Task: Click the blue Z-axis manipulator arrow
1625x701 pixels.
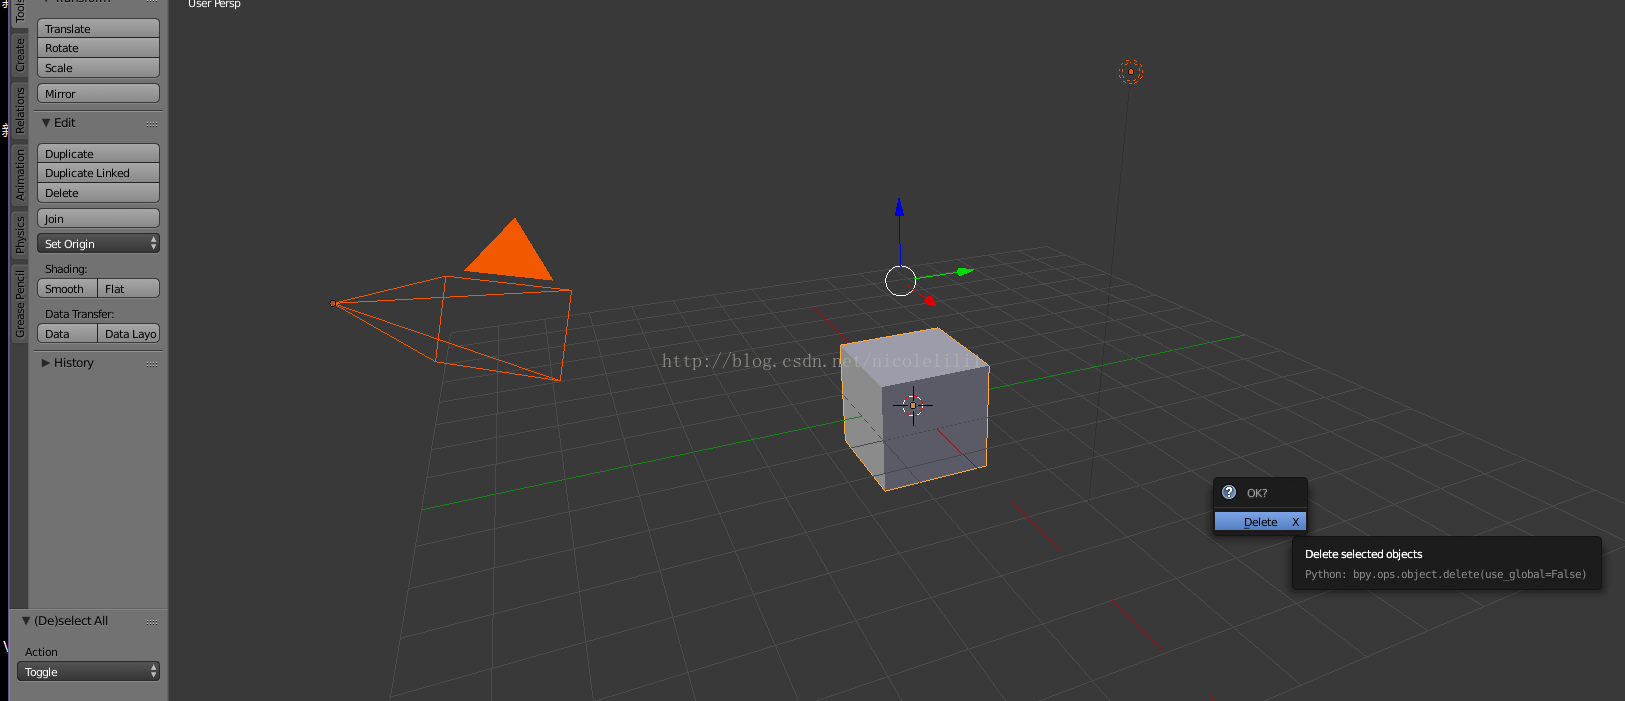Action: pyautogui.click(x=899, y=207)
